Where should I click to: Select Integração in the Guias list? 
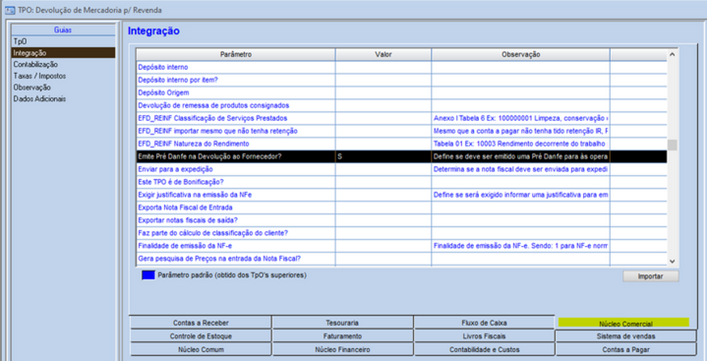(63, 53)
